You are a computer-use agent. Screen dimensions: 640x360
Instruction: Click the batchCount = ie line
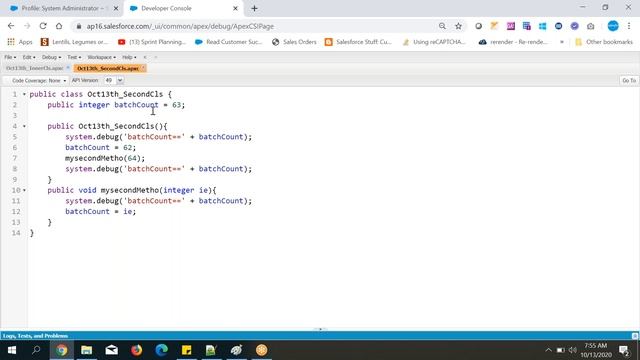point(100,211)
